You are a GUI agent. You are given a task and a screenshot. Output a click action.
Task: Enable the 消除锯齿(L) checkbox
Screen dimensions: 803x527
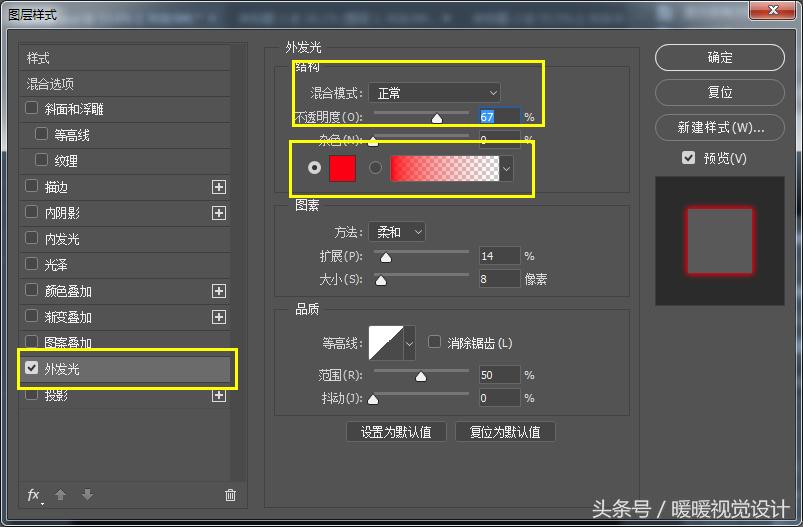click(434, 342)
